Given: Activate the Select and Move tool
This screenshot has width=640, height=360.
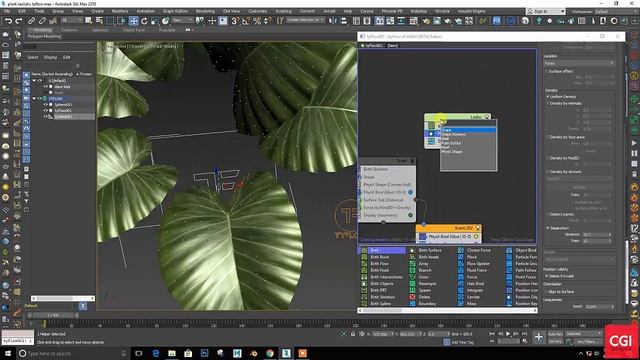Looking at the screenshot, I should tap(133, 21).
